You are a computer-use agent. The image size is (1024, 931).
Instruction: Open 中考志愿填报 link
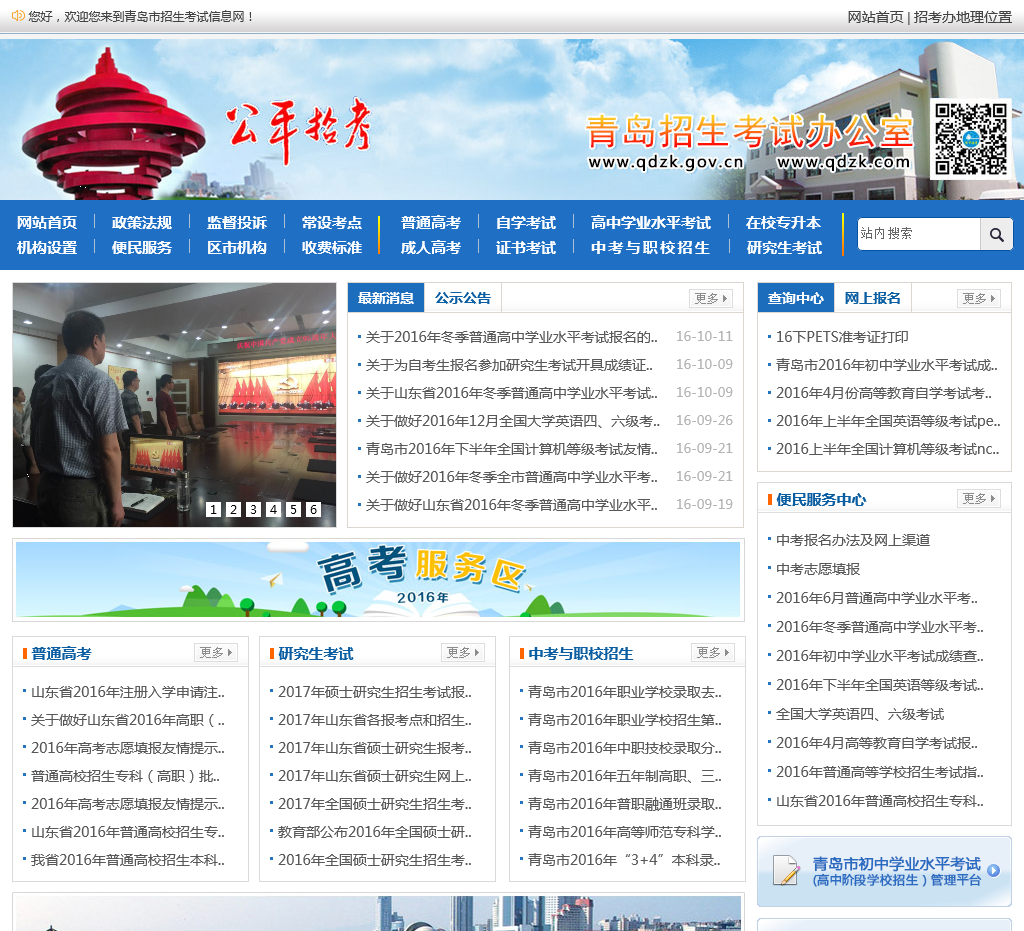pos(818,569)
